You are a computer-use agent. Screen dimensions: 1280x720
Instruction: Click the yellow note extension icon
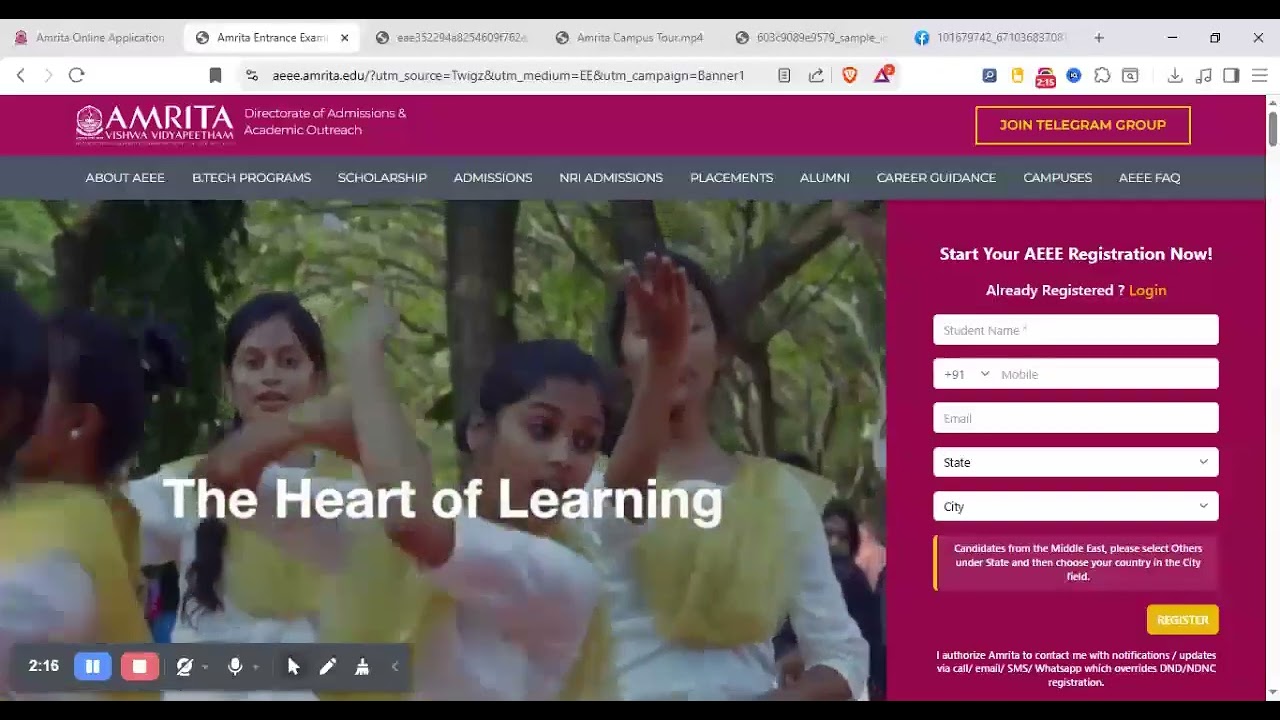pyautogui.click(x=1017, y=75)
